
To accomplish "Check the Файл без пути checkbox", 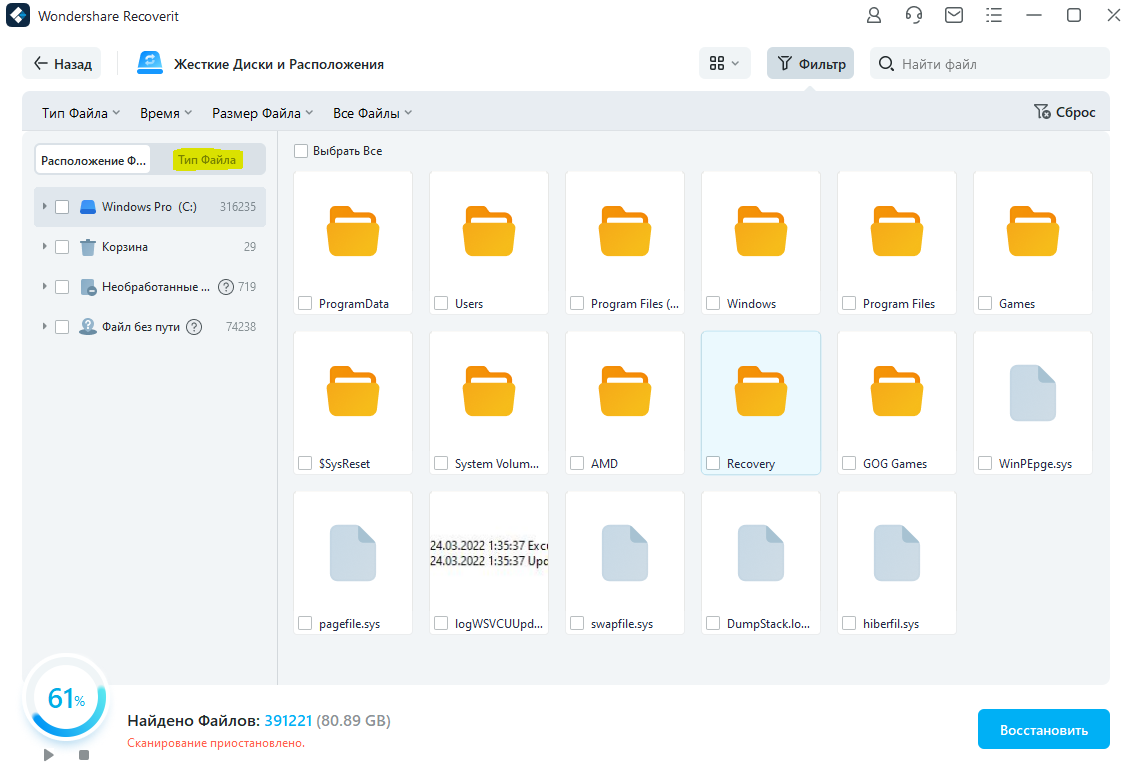I will pyautogui.click(x=62, y=327).
